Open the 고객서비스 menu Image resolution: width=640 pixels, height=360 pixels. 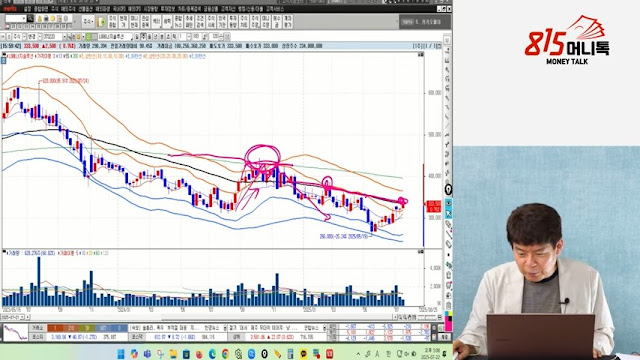pyautogui.click(x=275, y=9)
